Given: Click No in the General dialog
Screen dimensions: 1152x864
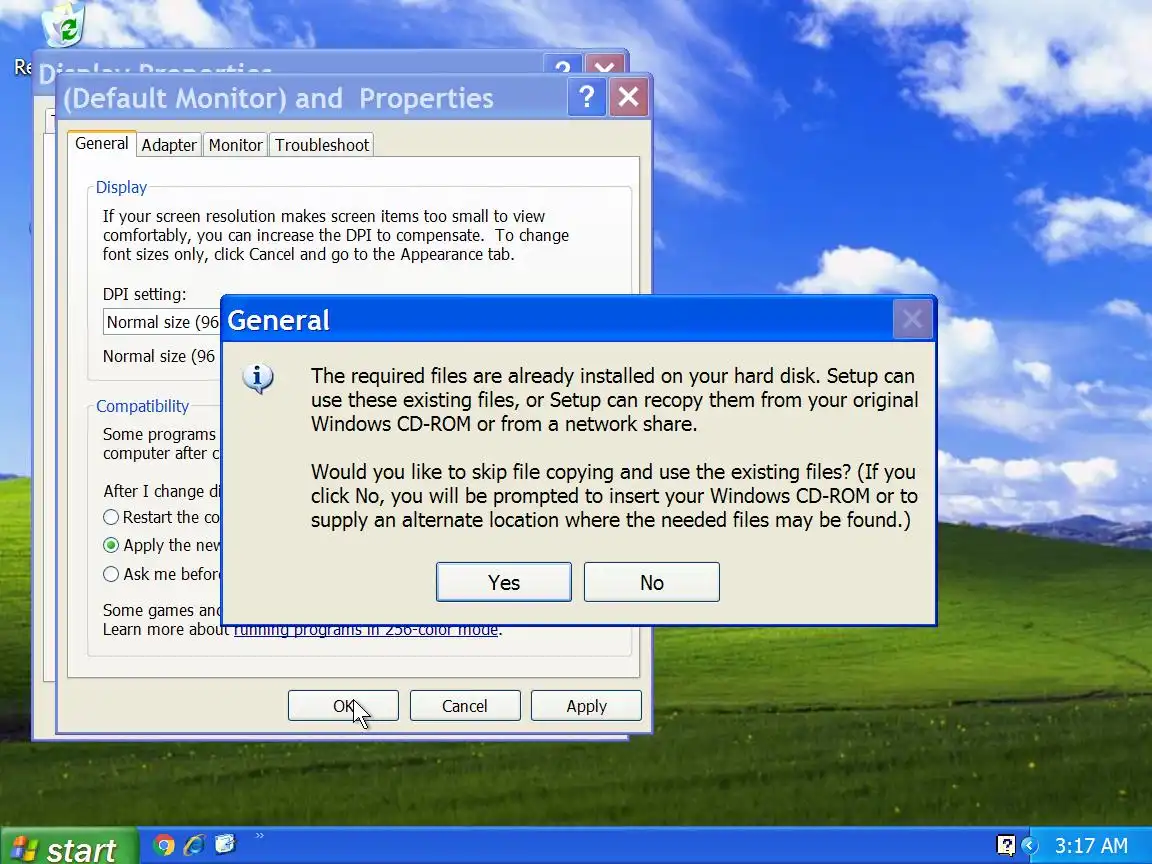Looking at the screenshot, I should click(x=652, y=582).
